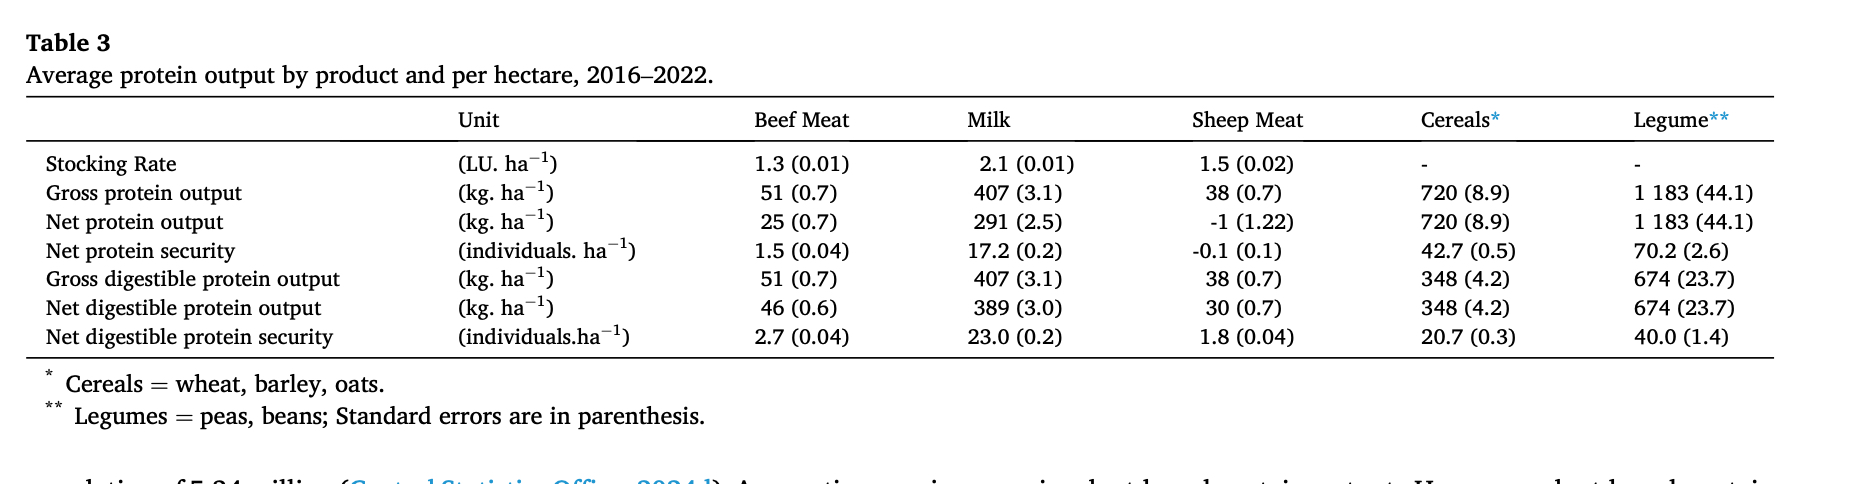Click the Sheep Meat column header
Viewport: 1852px width, 484px height.
1247,120
